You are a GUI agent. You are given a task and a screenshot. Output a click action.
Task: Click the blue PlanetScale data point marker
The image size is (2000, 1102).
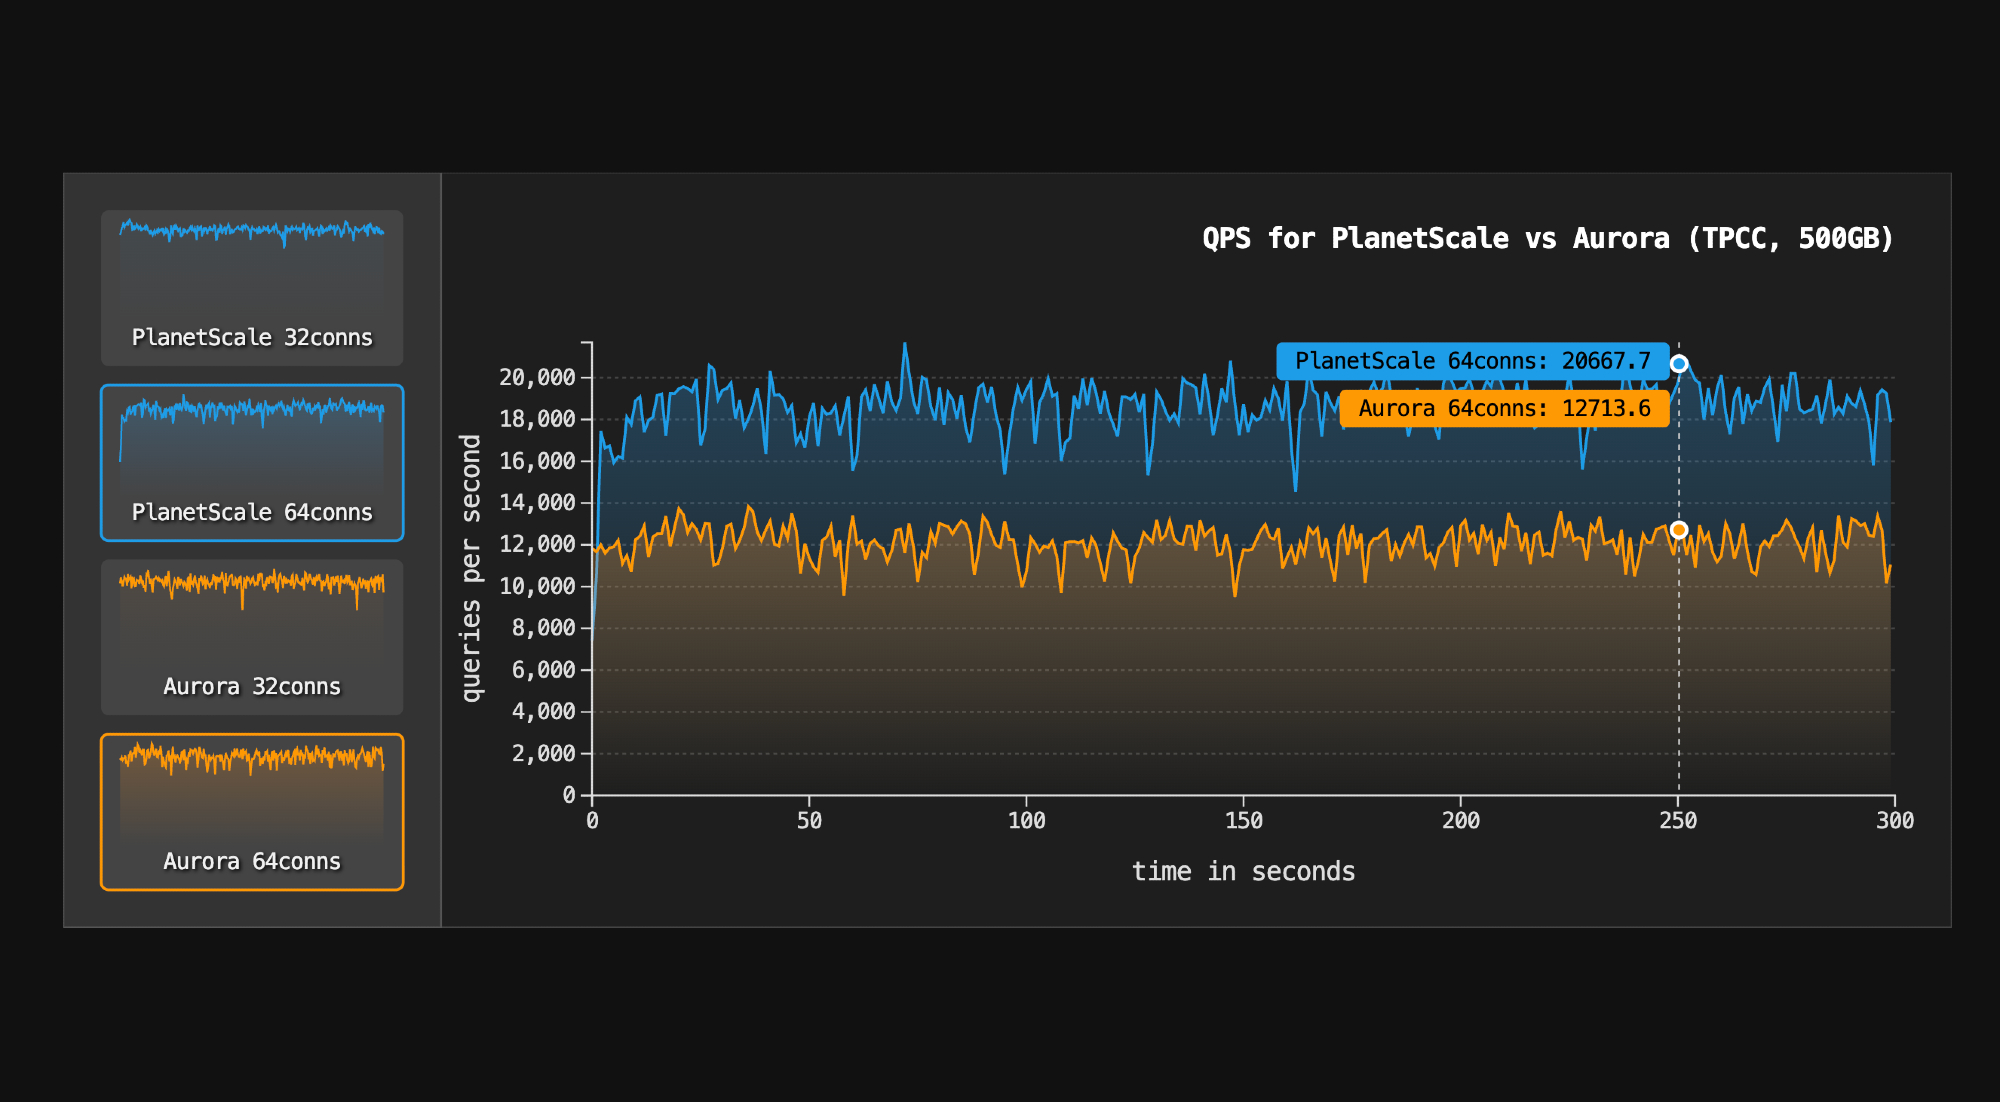(1679, 364)
